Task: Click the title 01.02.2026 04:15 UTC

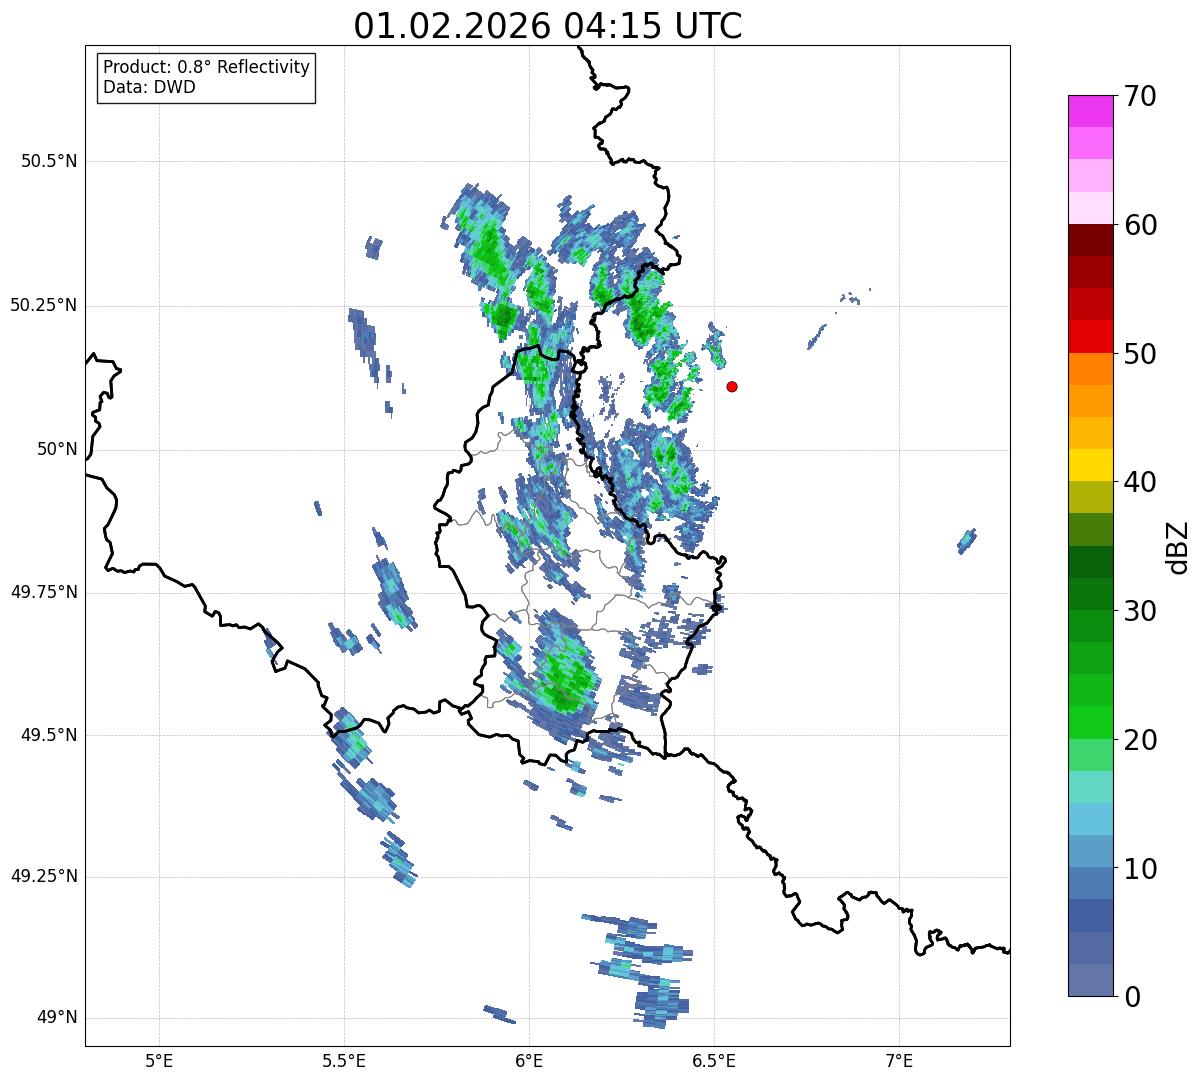Action: (548, 26)
